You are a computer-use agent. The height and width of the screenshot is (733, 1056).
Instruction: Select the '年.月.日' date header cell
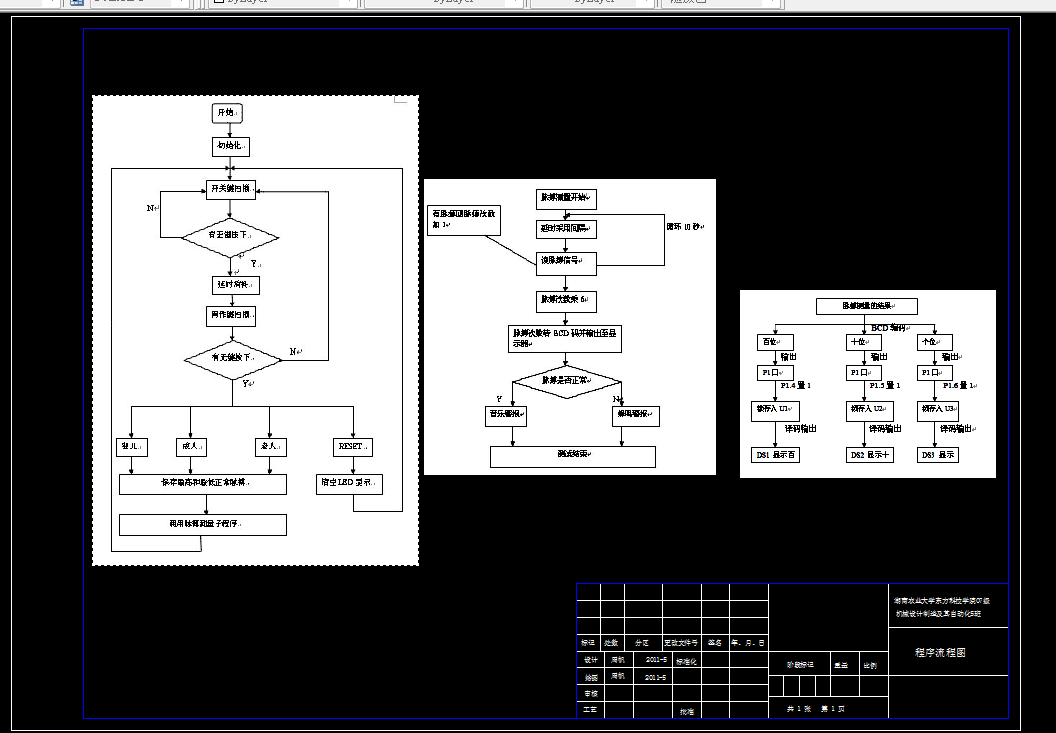(748, 643)
